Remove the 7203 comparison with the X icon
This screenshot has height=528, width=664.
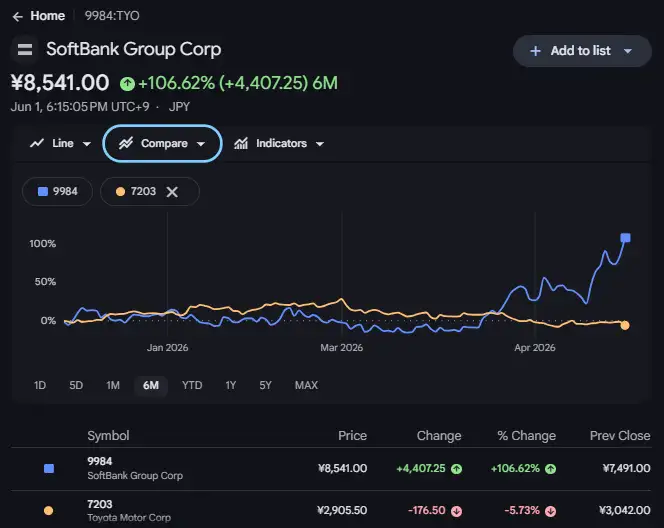coord(172,192)
